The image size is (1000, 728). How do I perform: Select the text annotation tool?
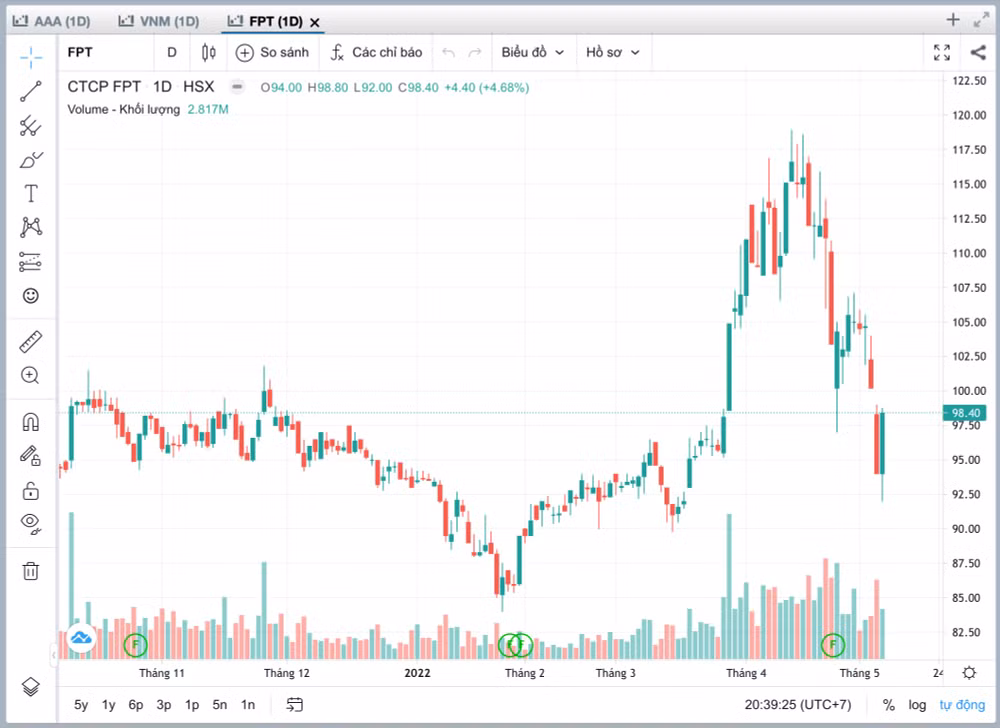pos(31,193)
